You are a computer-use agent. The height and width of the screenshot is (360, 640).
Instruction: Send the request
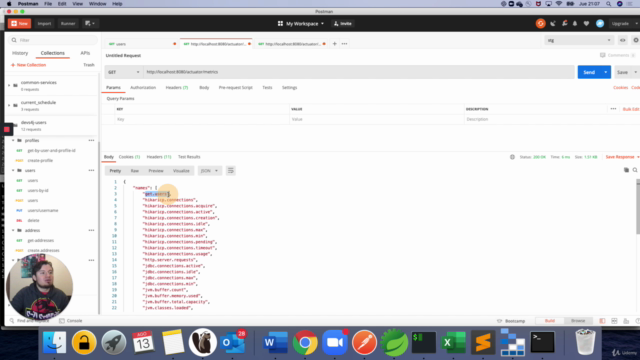(589, 72)
